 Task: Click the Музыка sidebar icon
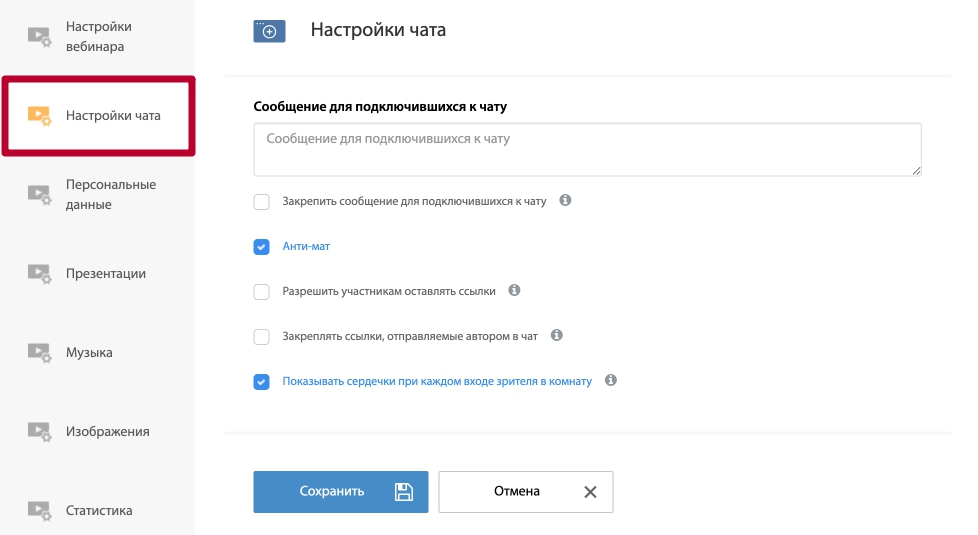click(39, 353)
